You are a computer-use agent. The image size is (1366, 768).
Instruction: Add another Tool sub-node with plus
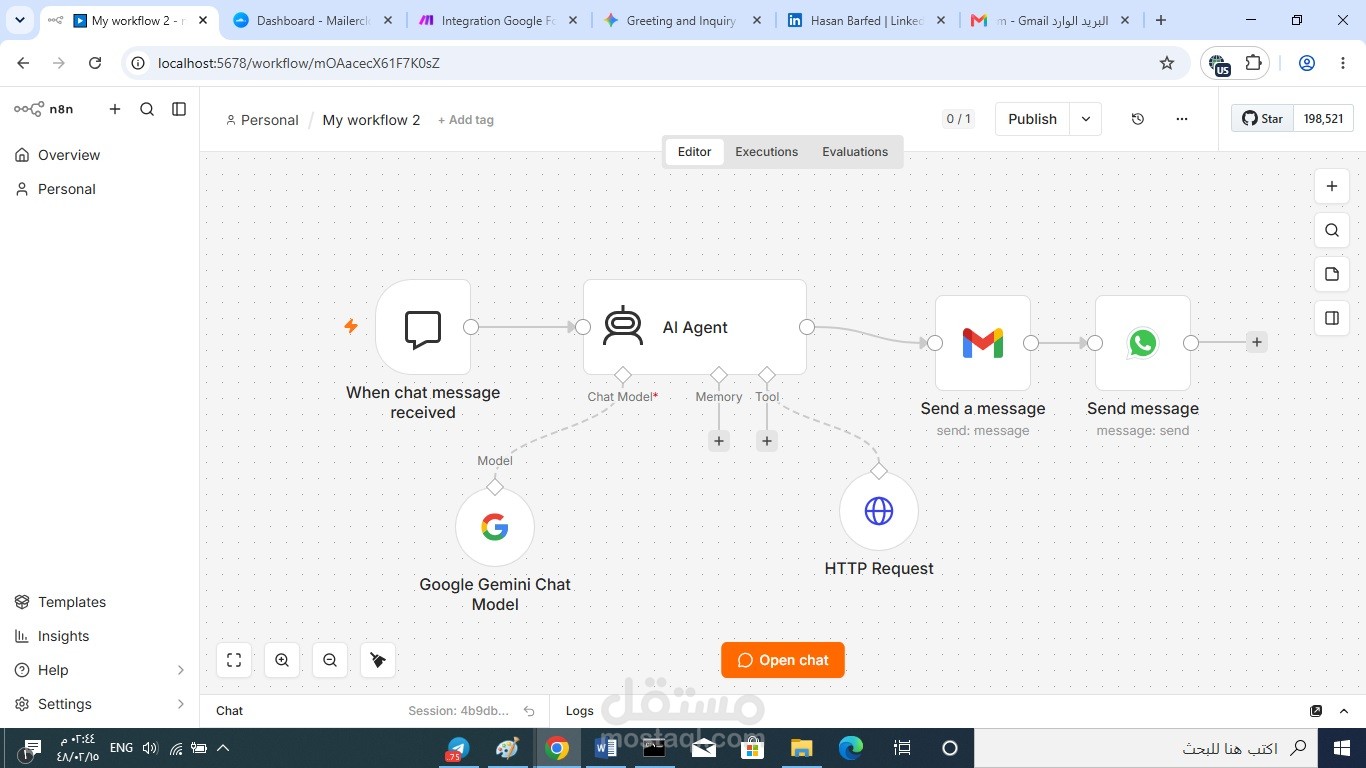tap(767, 441)
